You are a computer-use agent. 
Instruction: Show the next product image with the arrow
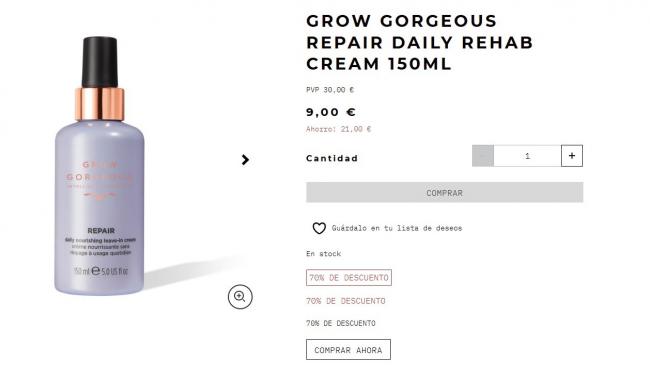(x=245, y=160)
